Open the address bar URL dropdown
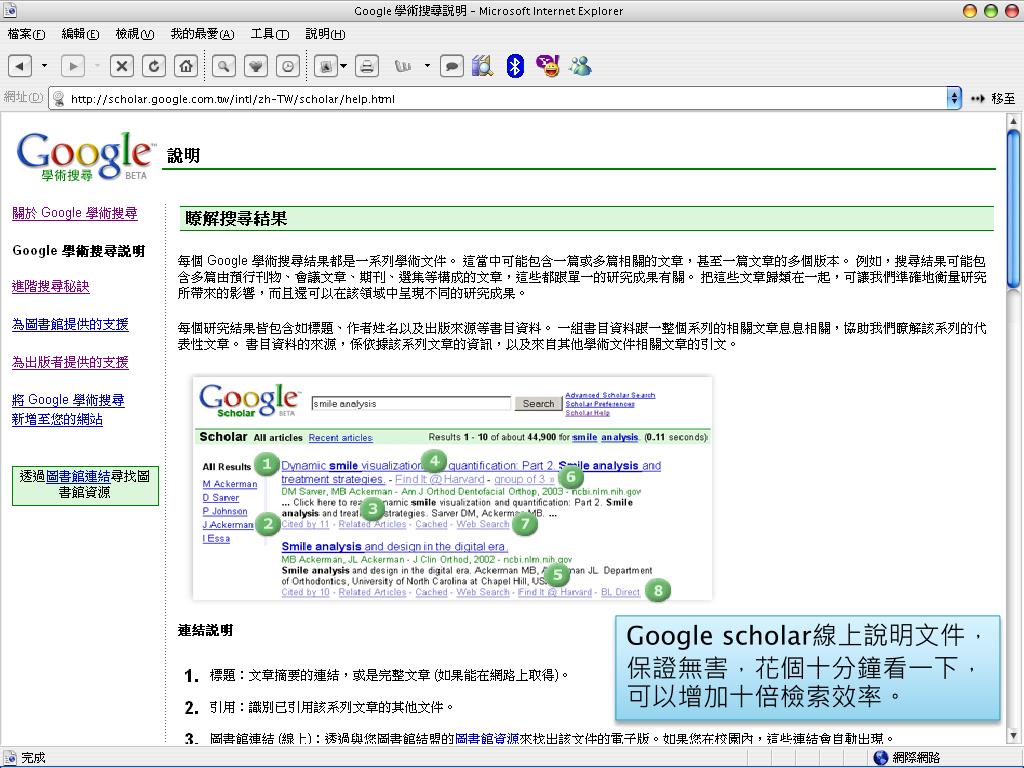 954,99
